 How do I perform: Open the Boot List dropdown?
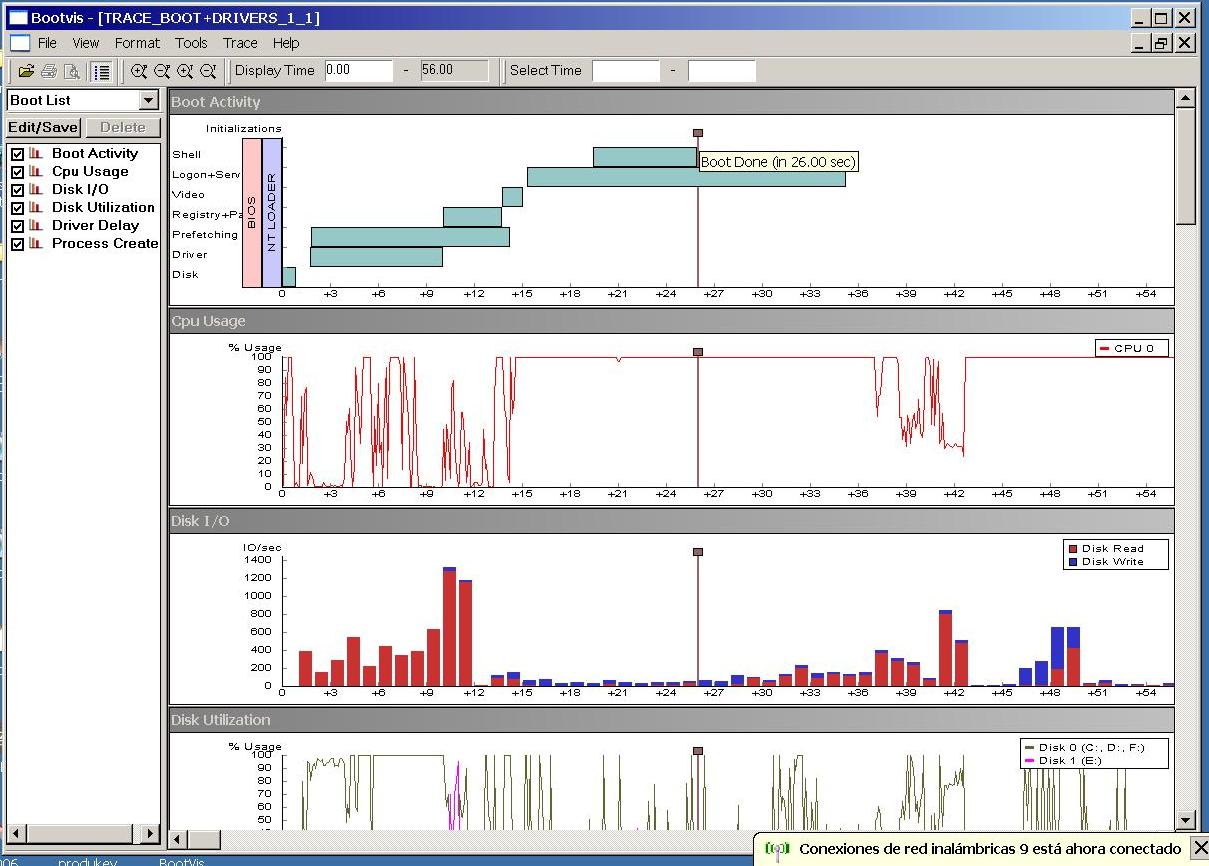(149, 100)
